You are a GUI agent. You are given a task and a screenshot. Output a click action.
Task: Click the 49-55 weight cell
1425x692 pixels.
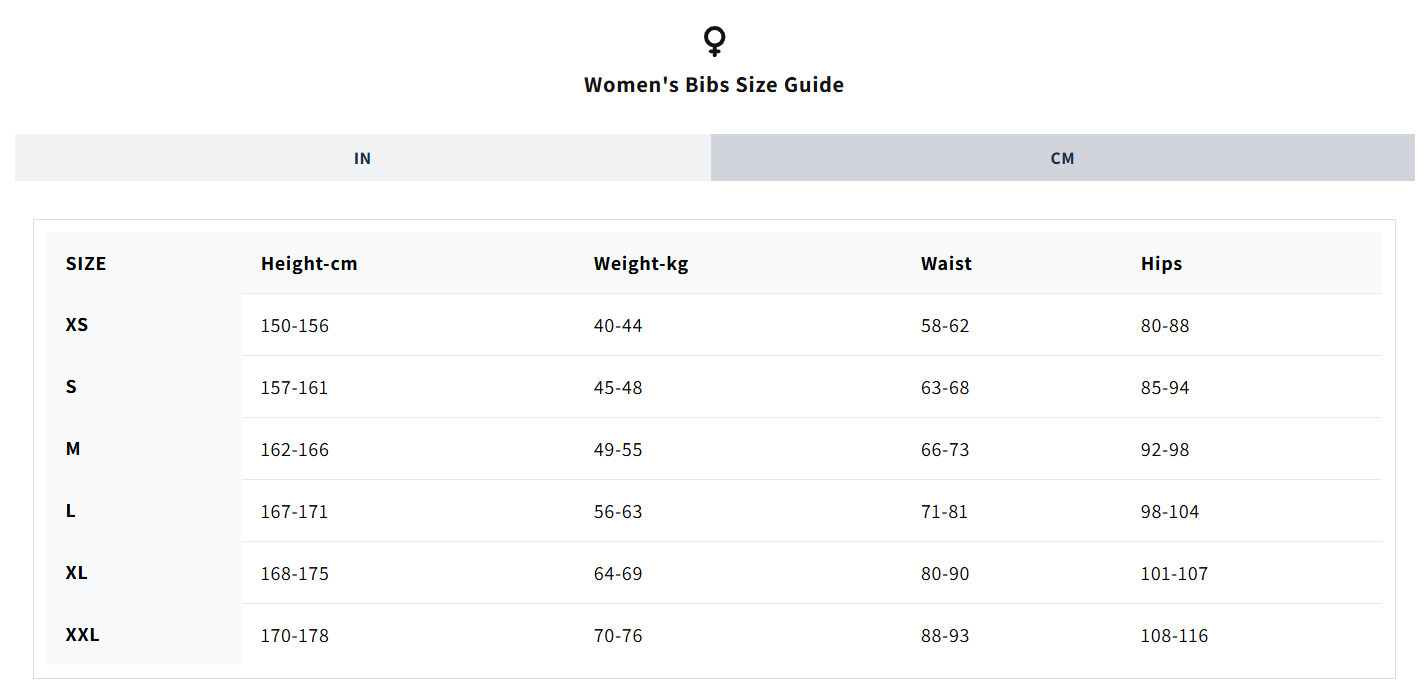618,450
